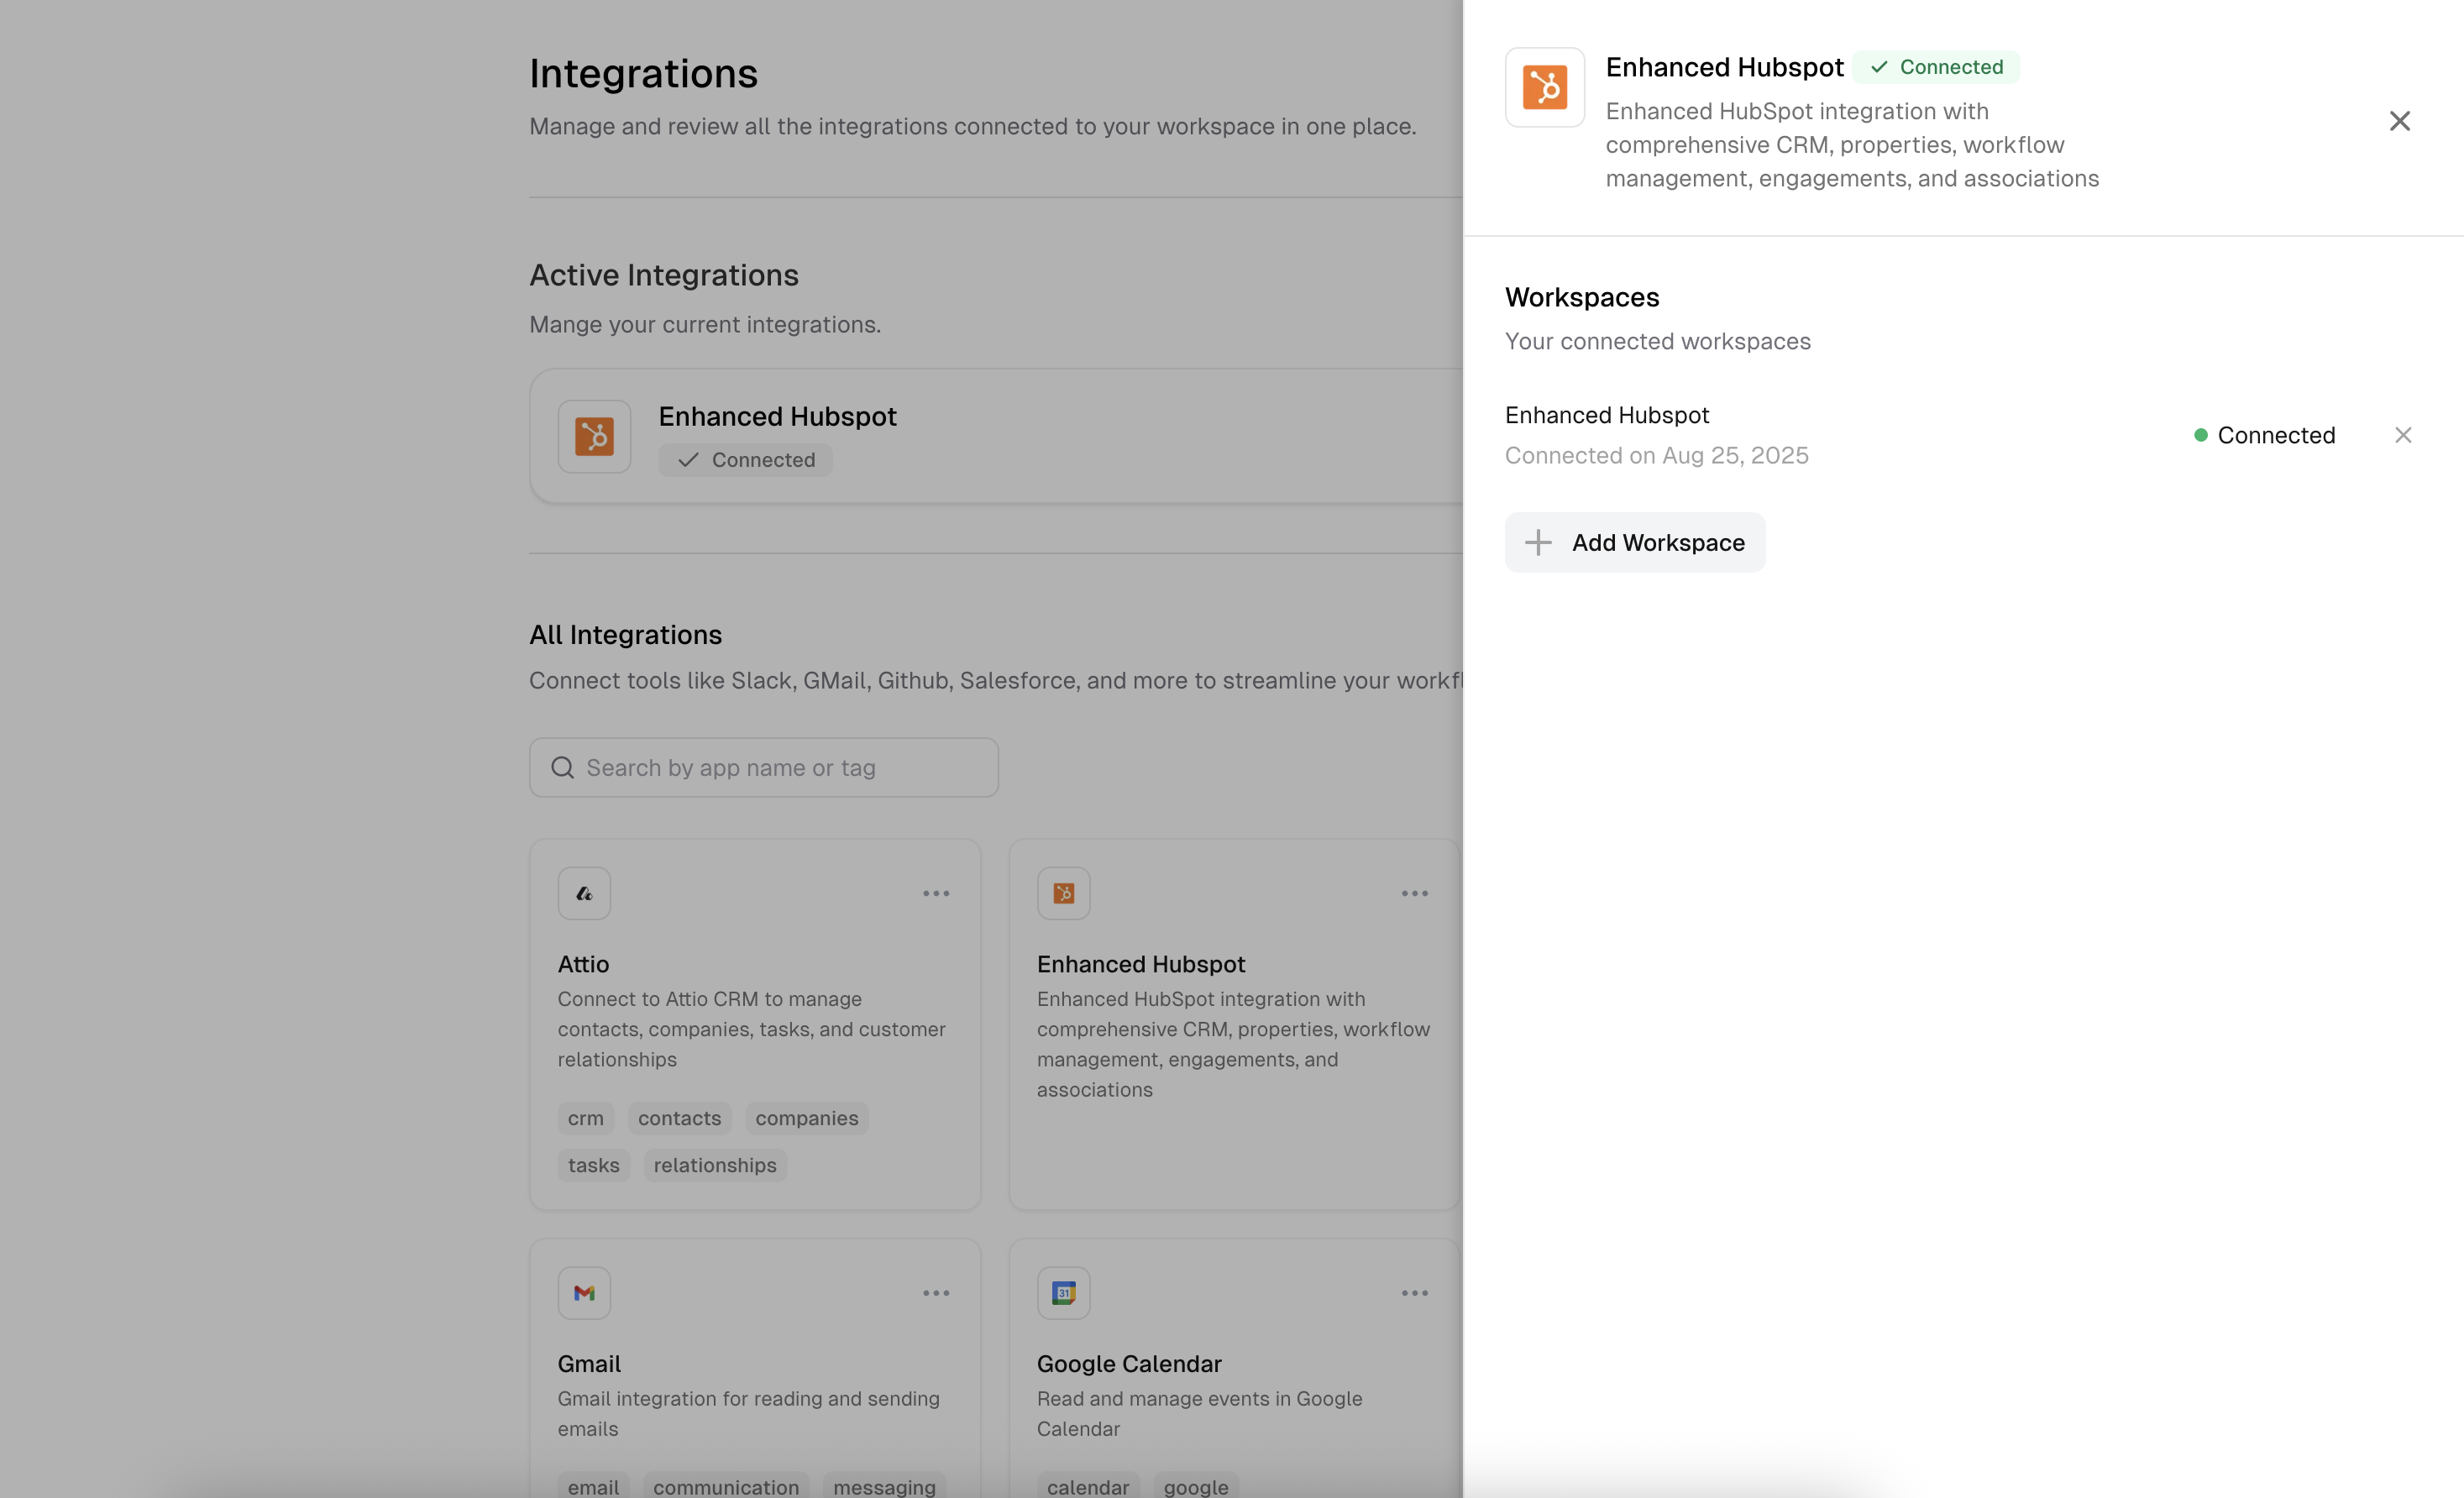
Task: Click the Gmail envelope icon
Action: [x=584, y=1293]
